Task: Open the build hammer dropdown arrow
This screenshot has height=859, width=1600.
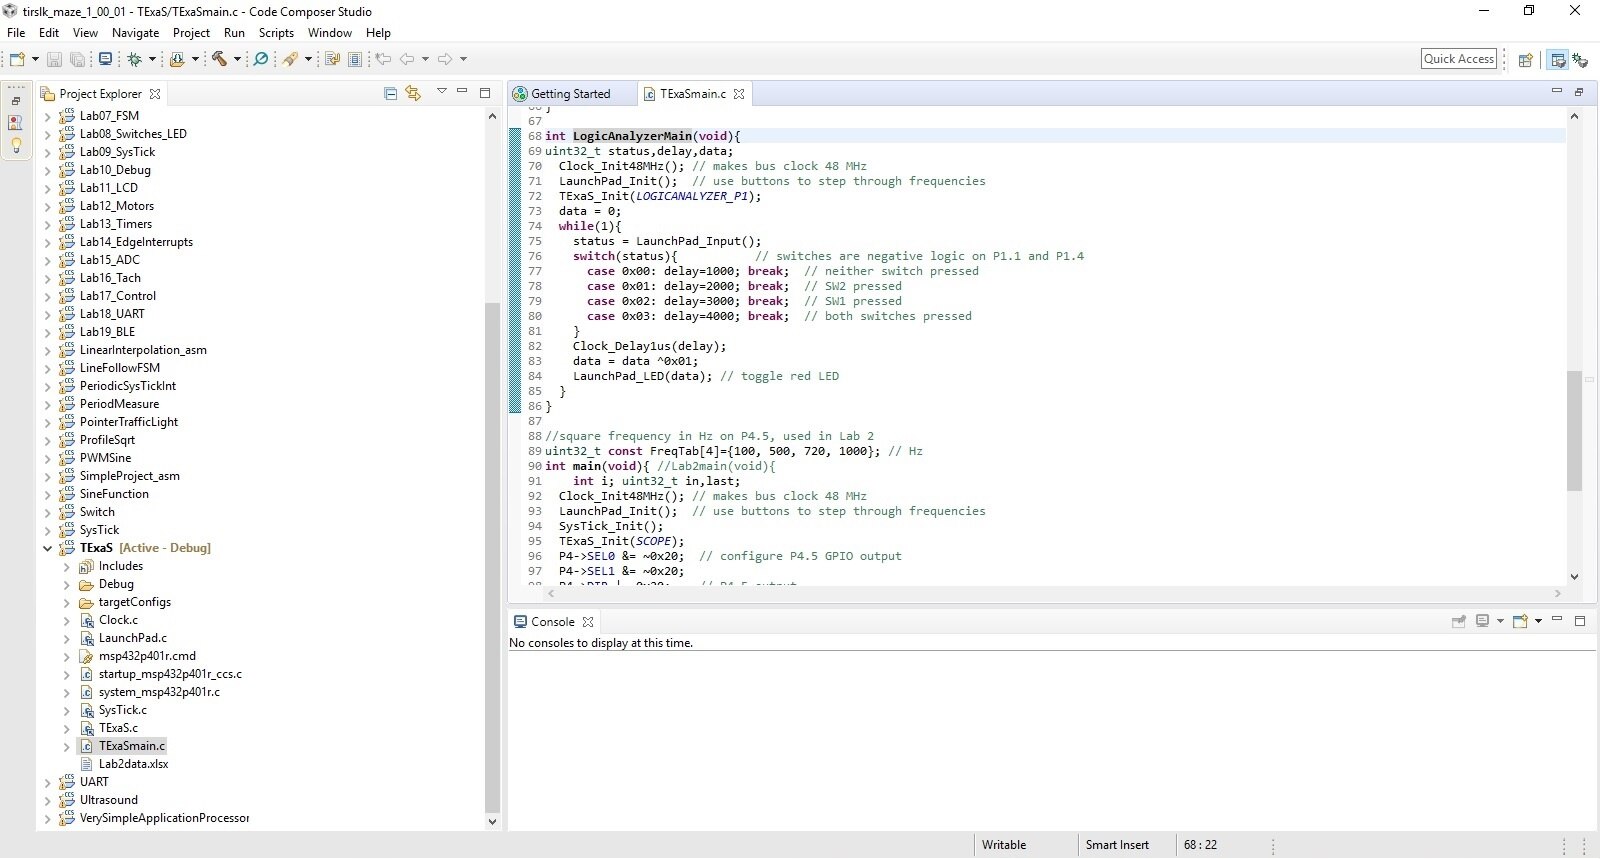Action: (237, 59)
